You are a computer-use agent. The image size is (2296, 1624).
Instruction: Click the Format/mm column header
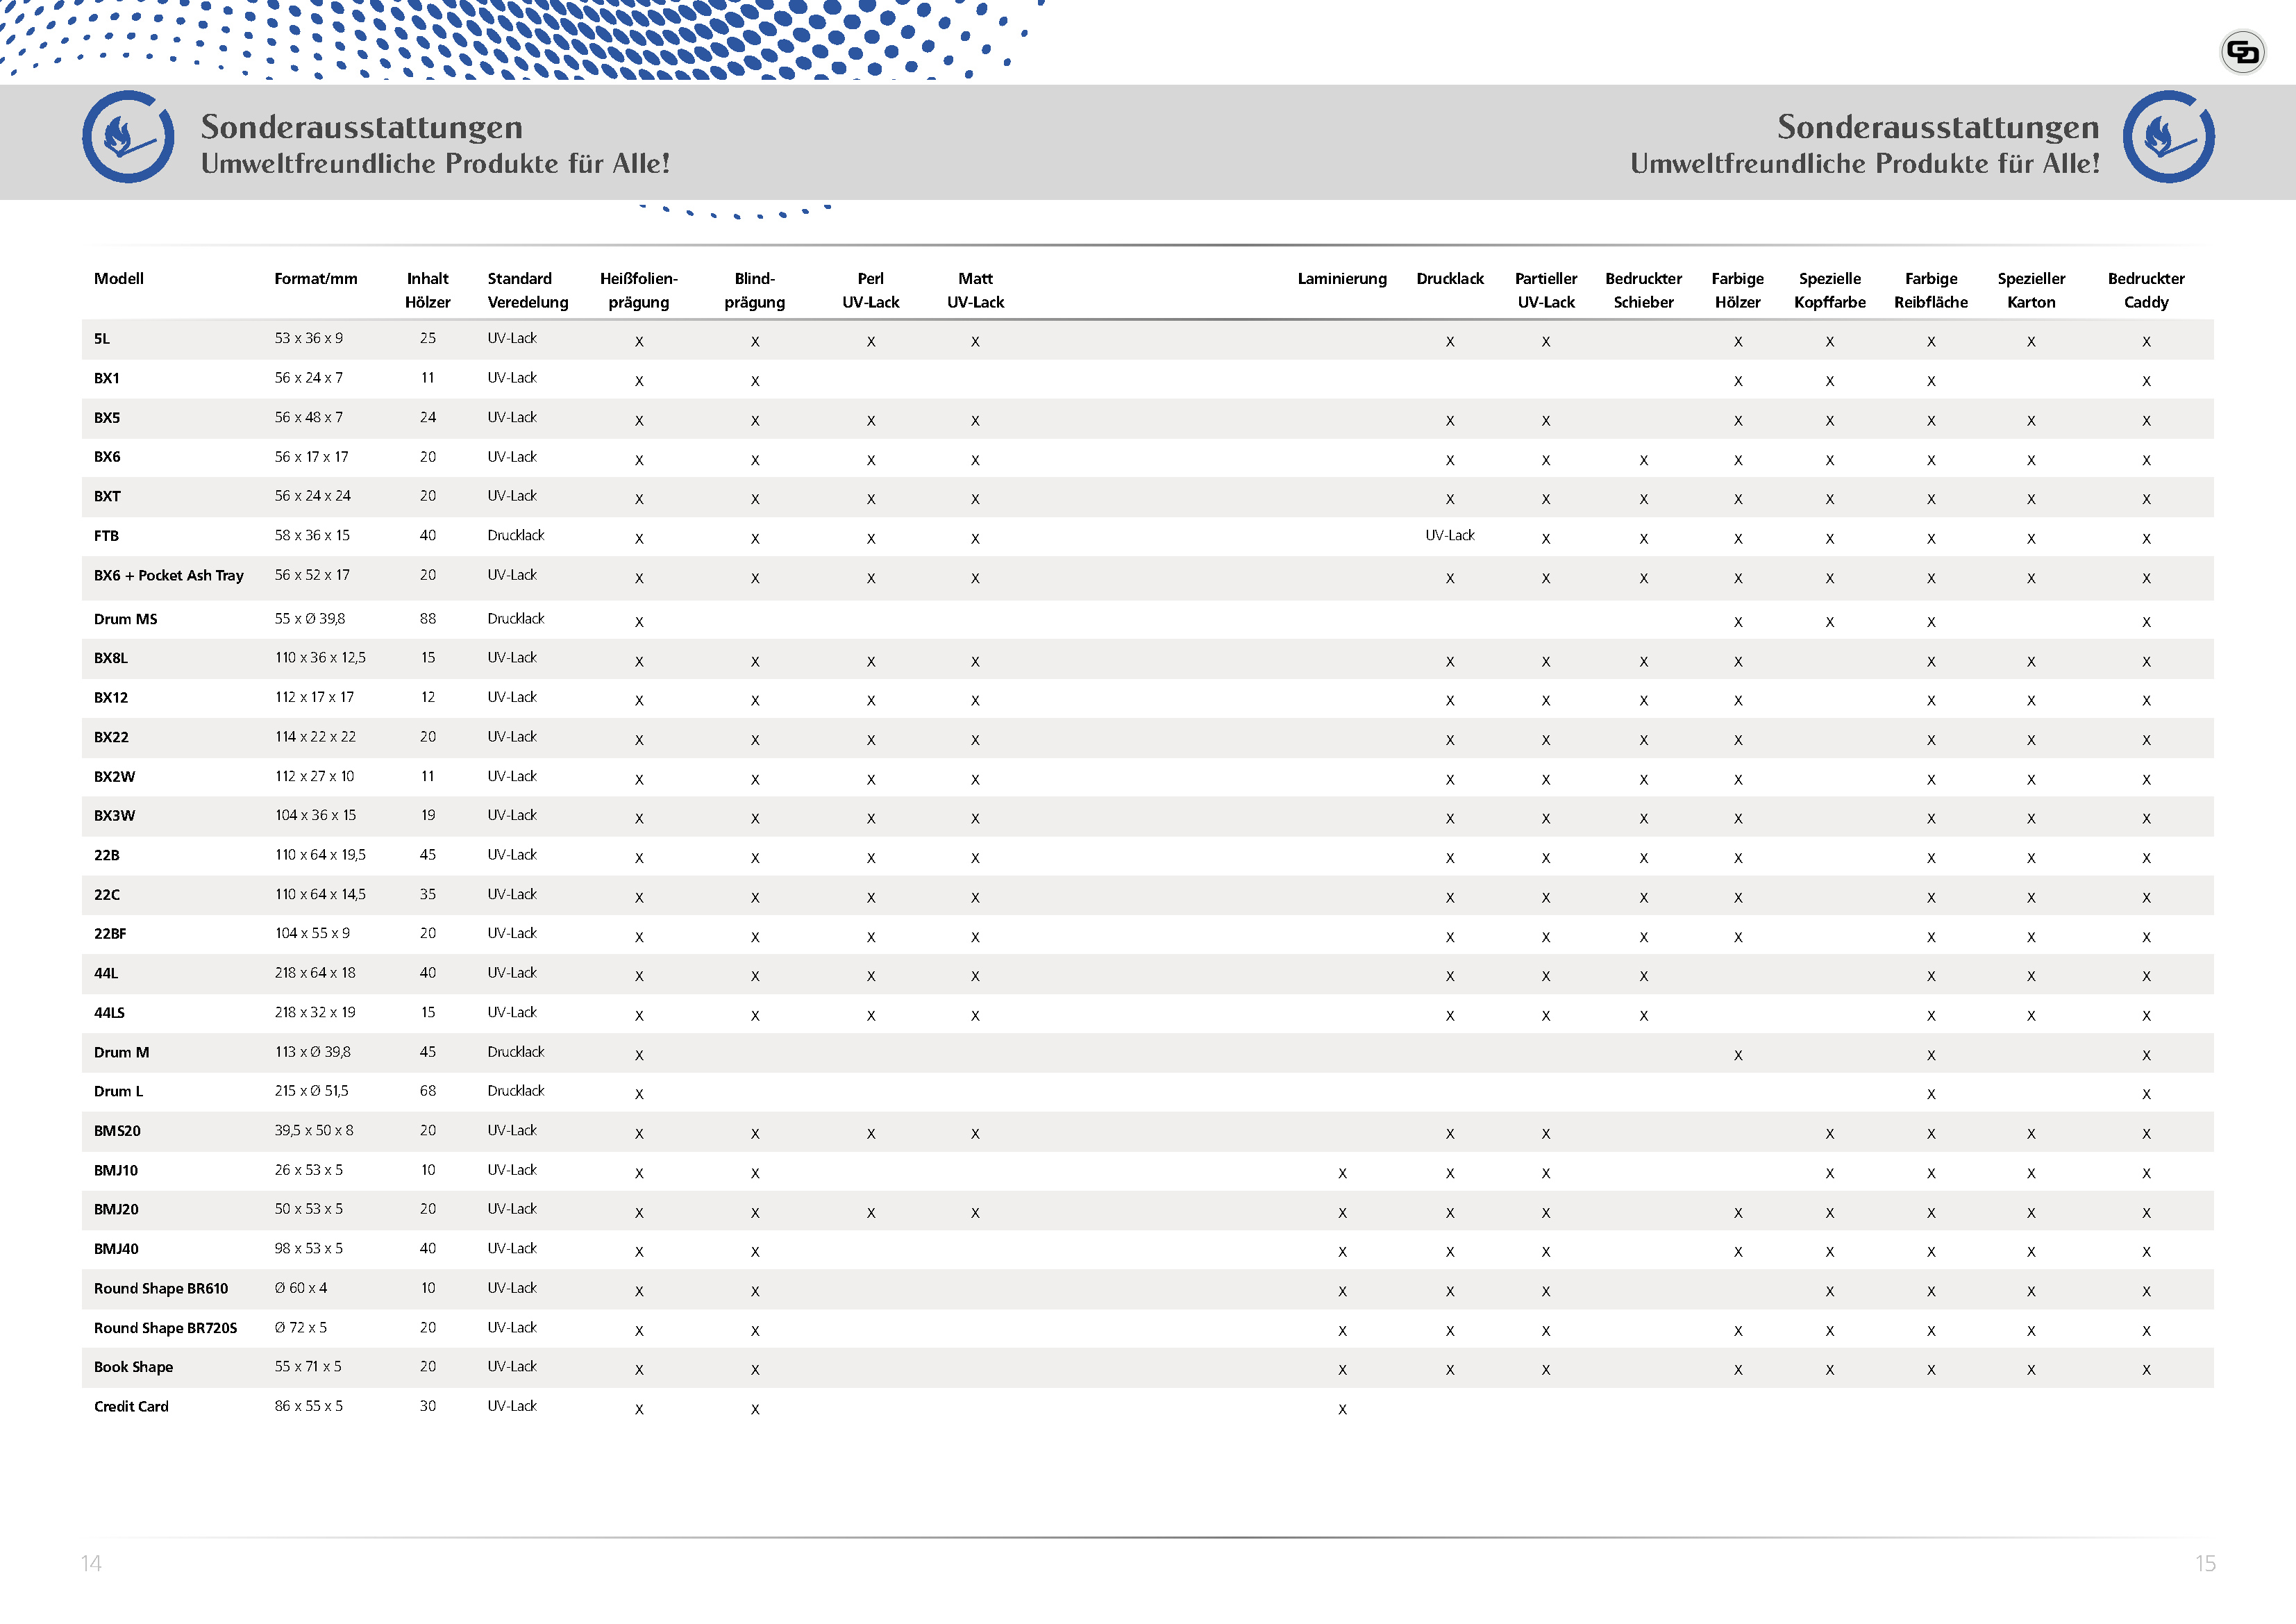[x=316, y=279]
